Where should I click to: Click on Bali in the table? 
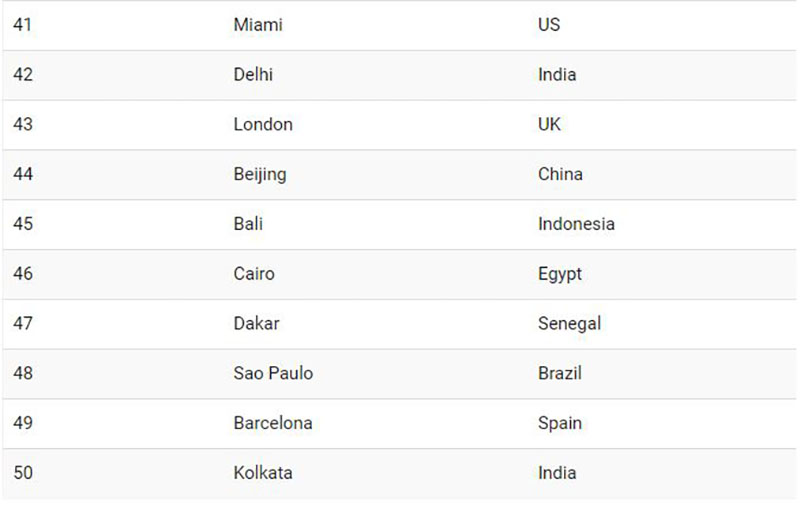point(248,224)
